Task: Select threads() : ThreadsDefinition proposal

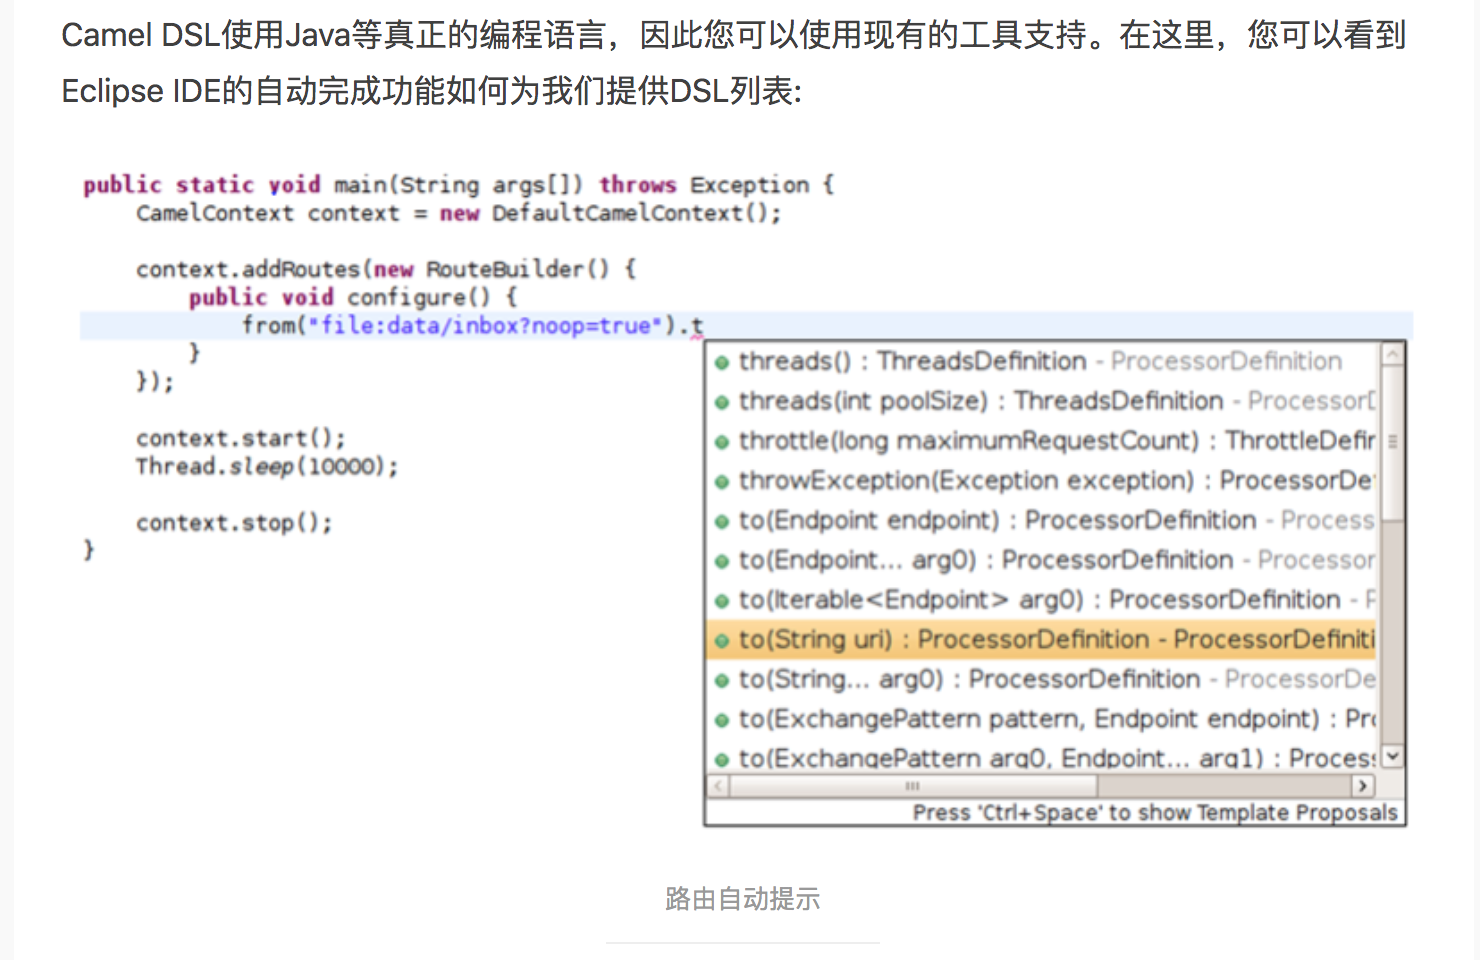Action: [x=1042, y=361]
